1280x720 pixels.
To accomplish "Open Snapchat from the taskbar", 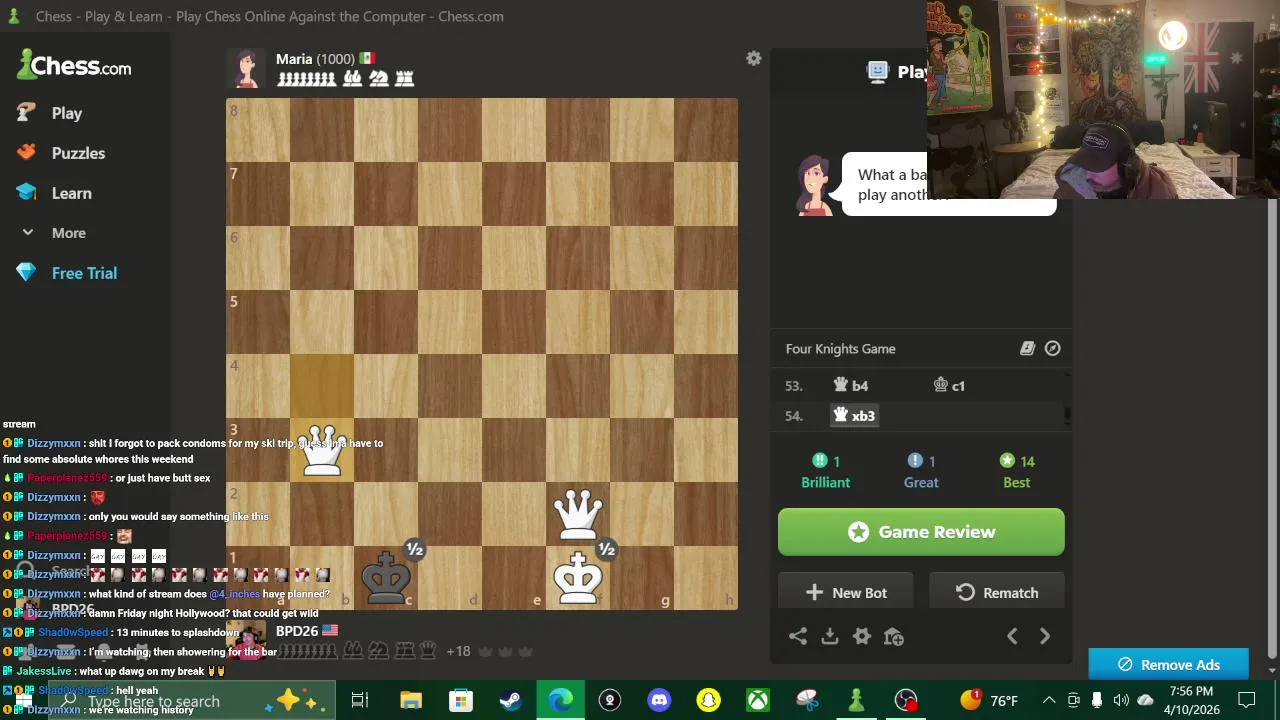I will click(708, 700).
